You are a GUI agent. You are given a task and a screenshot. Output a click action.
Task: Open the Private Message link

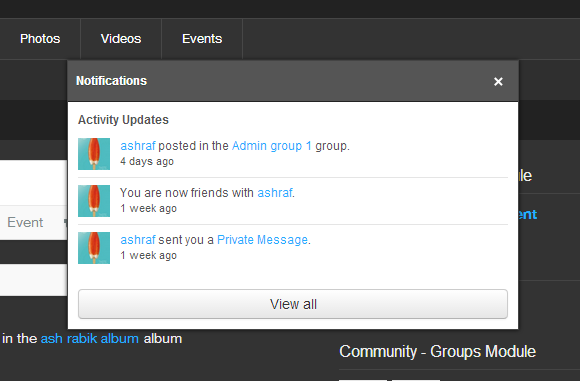(x=262, y=240)
